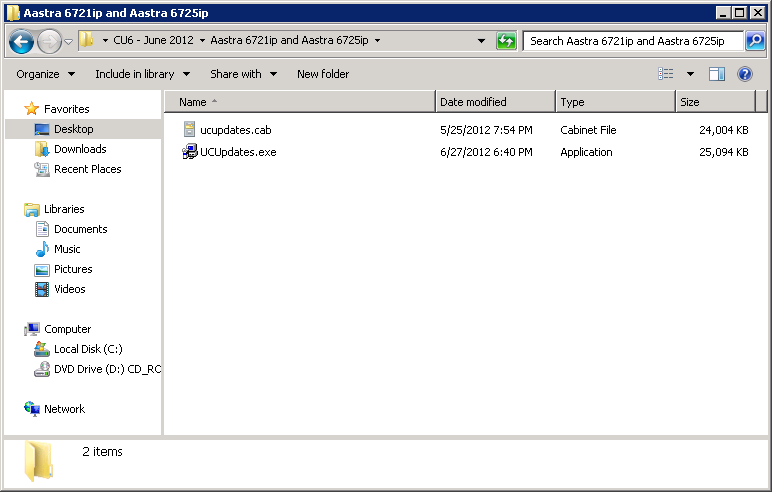Select Network in the navigation pane
The height and width of the screenshot is (492, 772).
tap(64, 409)
